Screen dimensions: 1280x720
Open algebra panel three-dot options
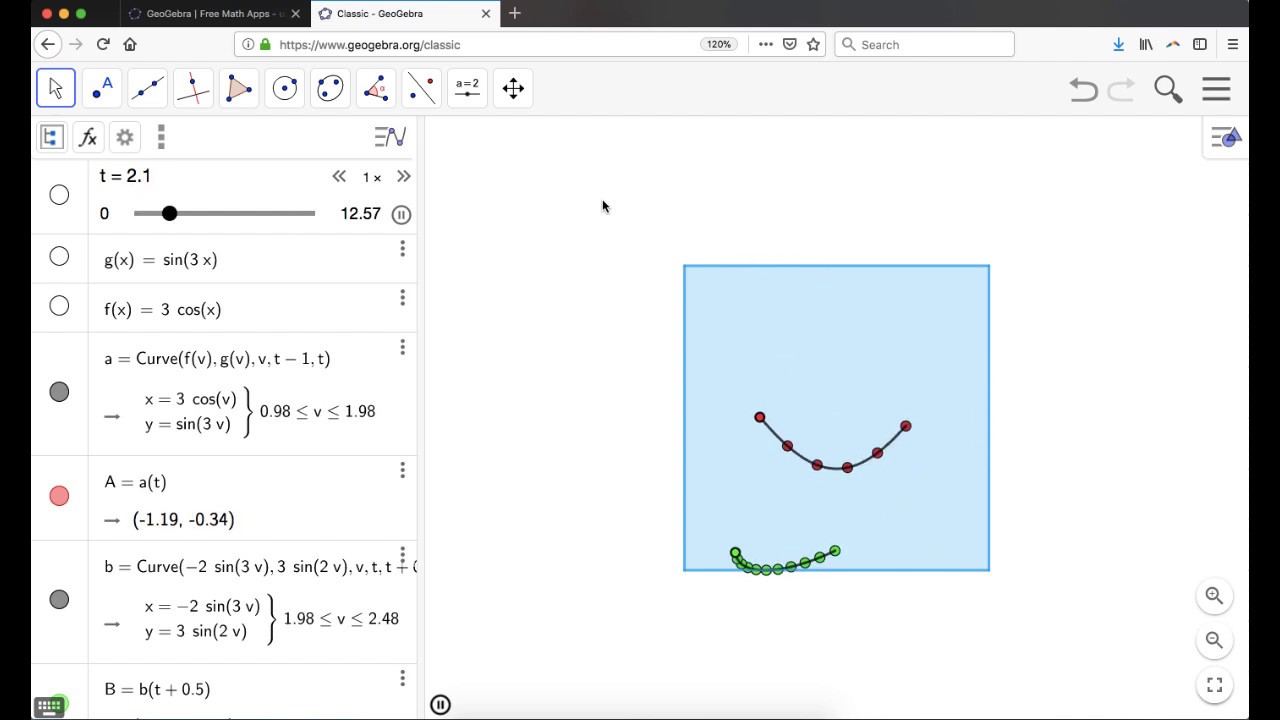pos(161,137)
